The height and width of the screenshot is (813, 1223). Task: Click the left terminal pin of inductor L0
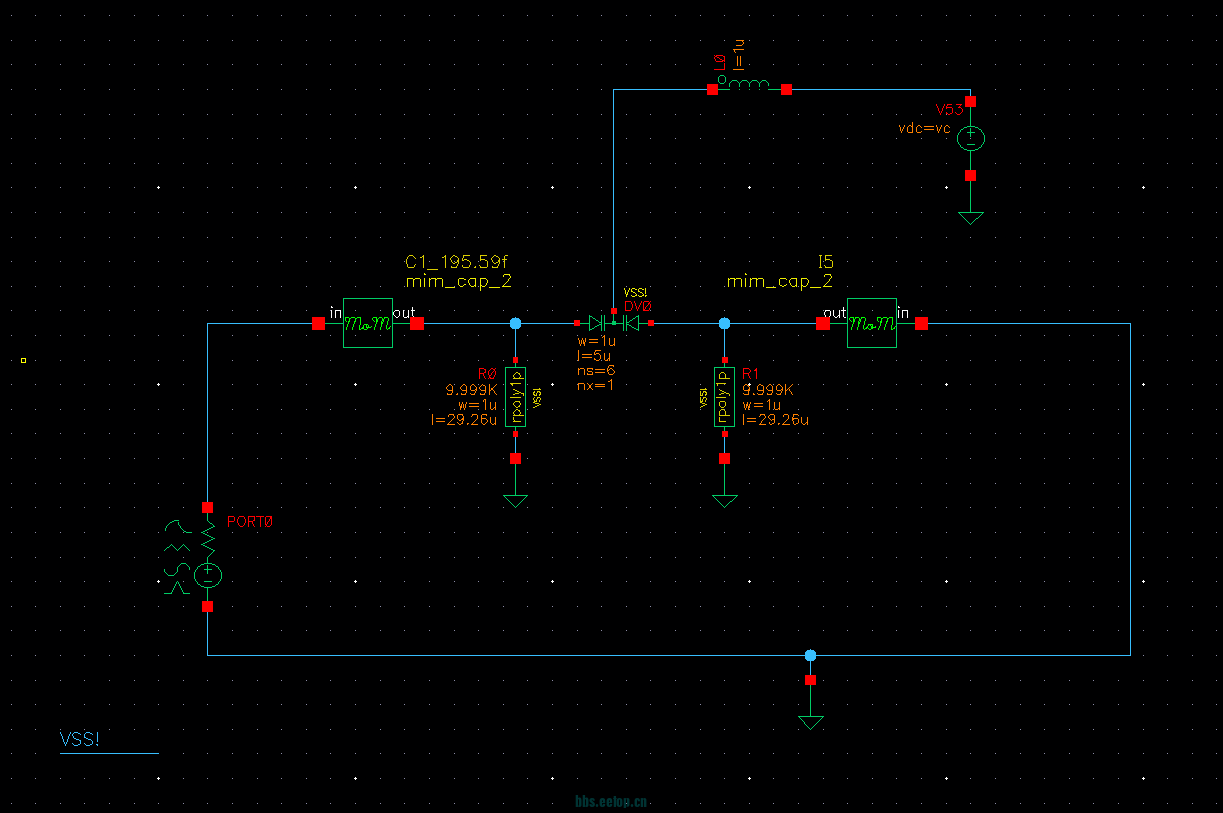[712, 90]
